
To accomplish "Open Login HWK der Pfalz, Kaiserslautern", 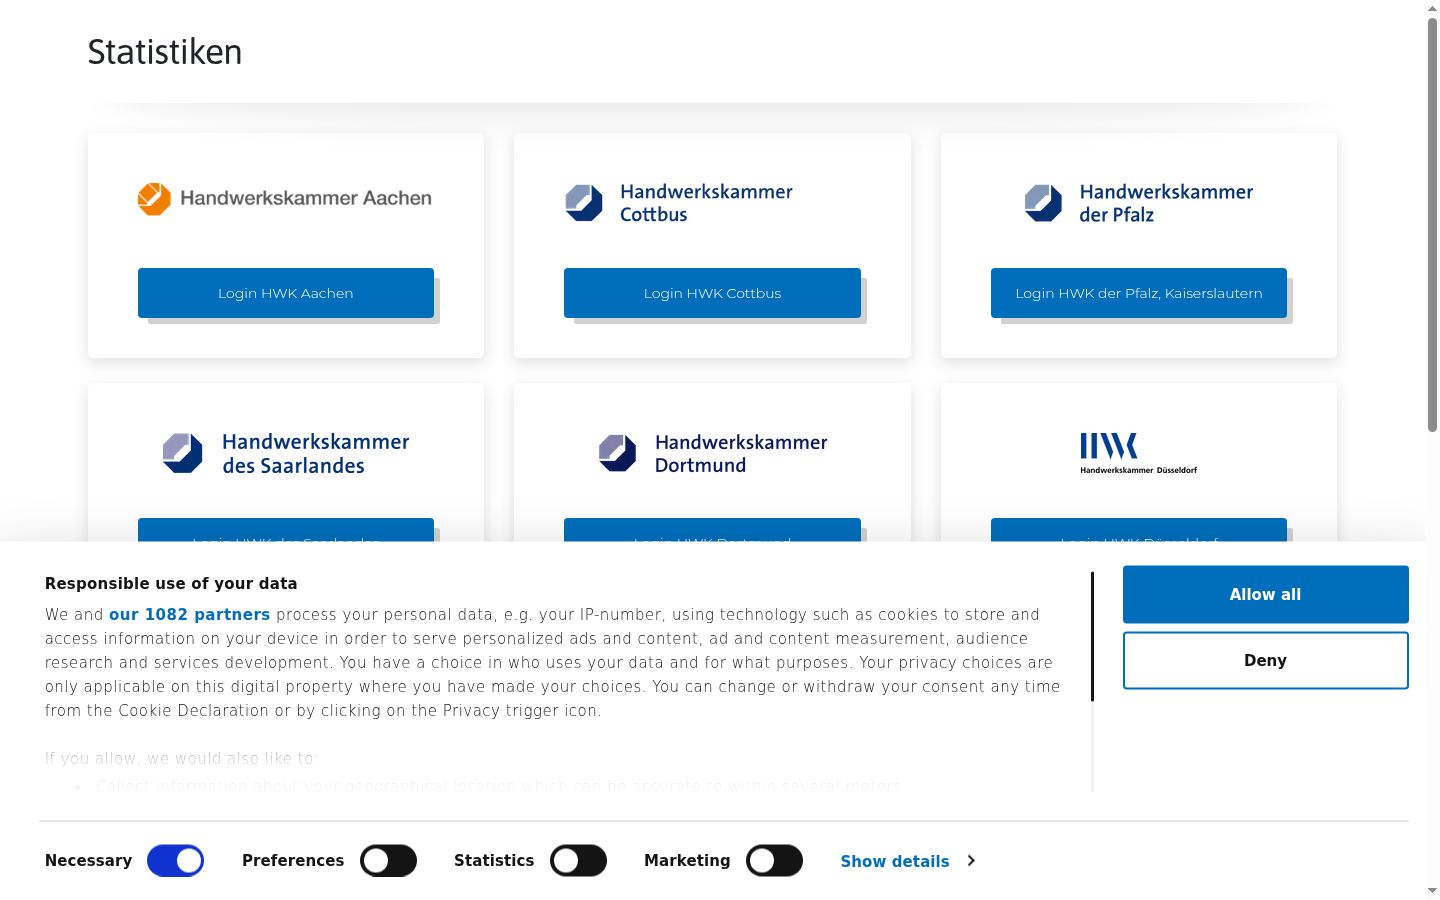I will pos(1139,293).
